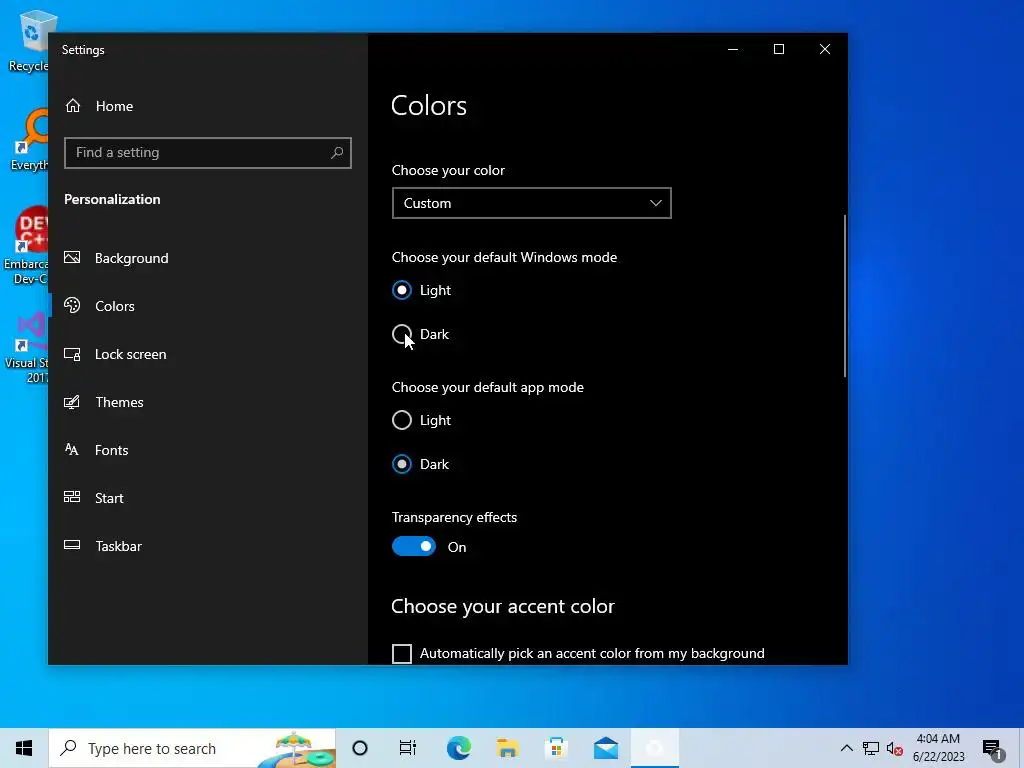Open File Explorer from taskbar
Screen dimensions: 1024x768
click(507, 748)
